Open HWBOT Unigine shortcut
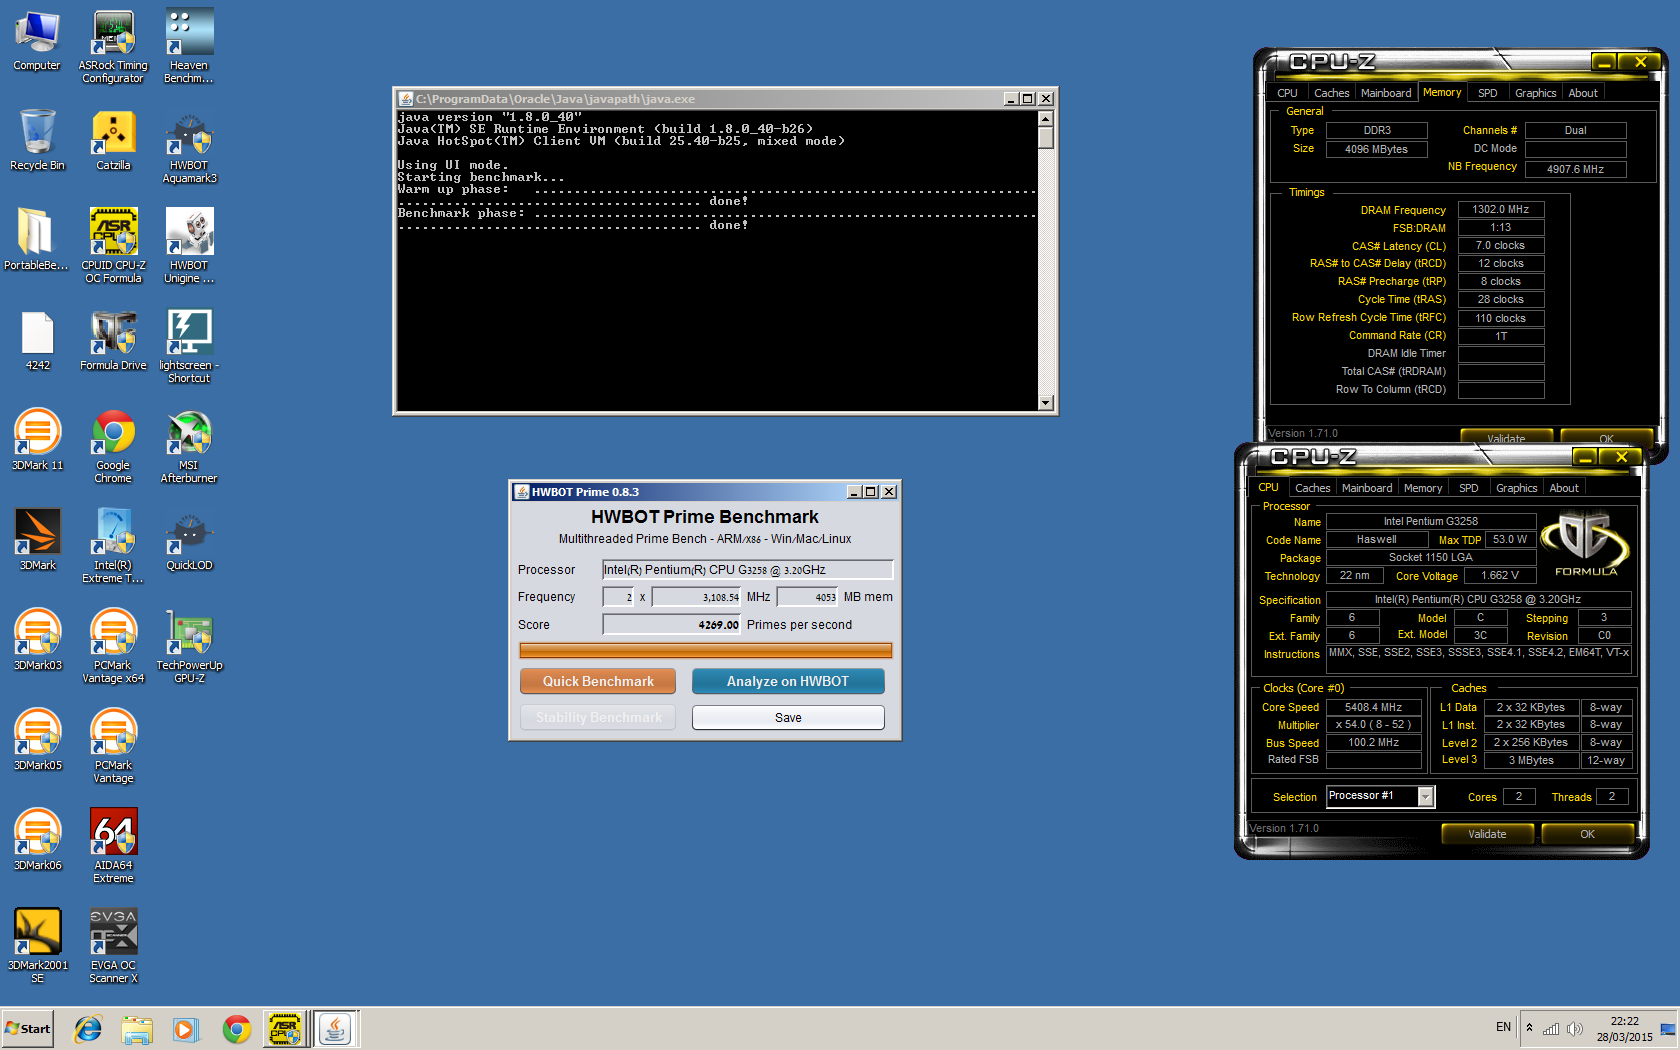Viewport: 1680px width, 1050px height. 189,246
